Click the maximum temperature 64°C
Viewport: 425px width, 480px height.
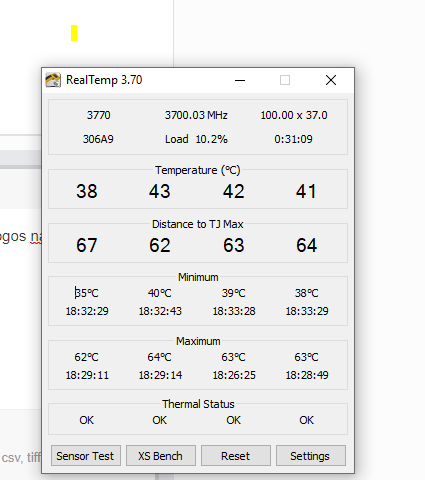coord(160,357)
